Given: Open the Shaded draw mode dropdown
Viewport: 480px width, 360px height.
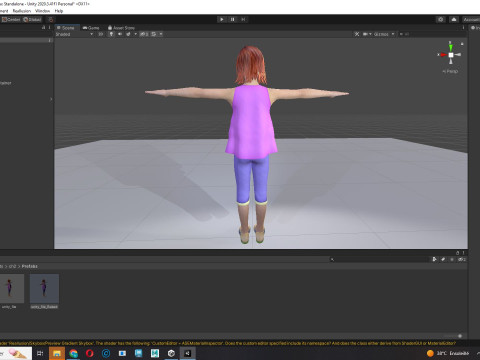Looking at the screenshot, I should (74, 34).
